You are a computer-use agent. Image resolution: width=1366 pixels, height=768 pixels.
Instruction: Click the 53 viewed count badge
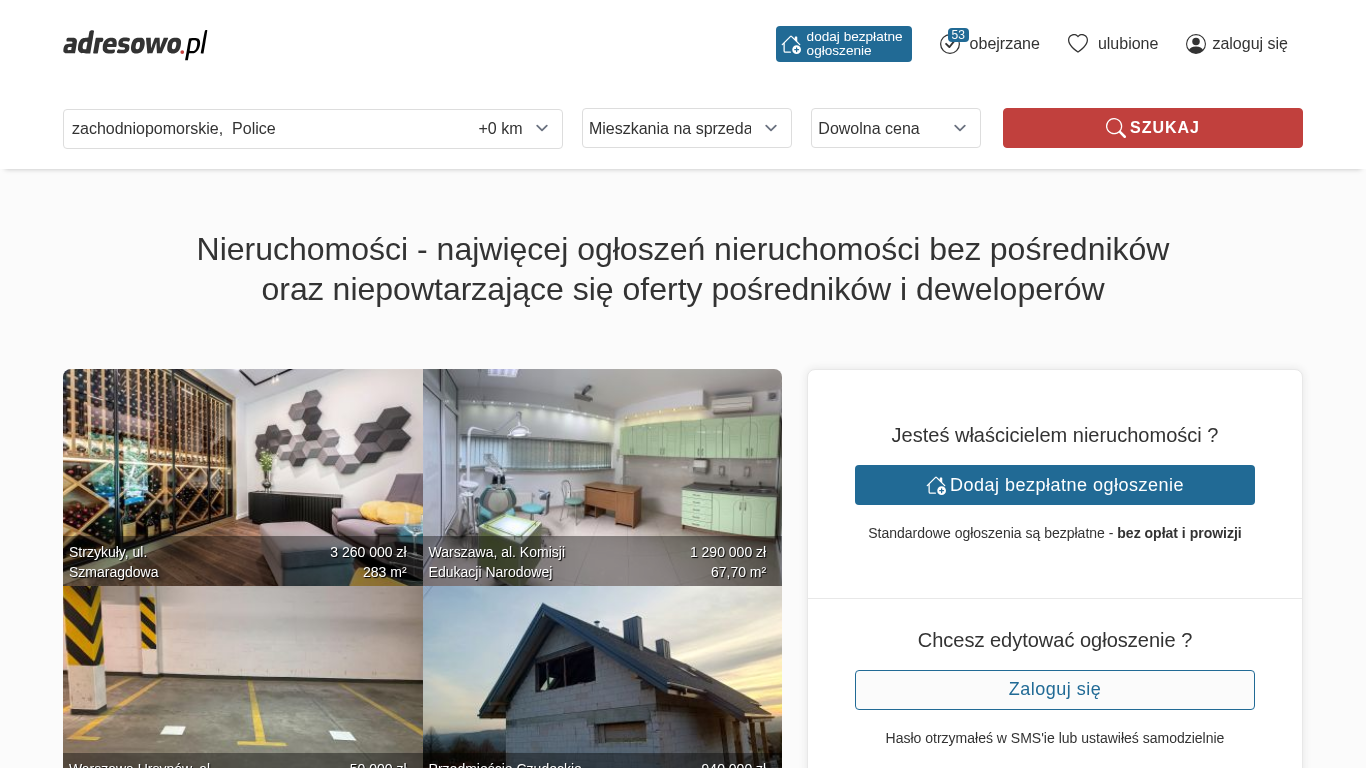click(958, 35)
